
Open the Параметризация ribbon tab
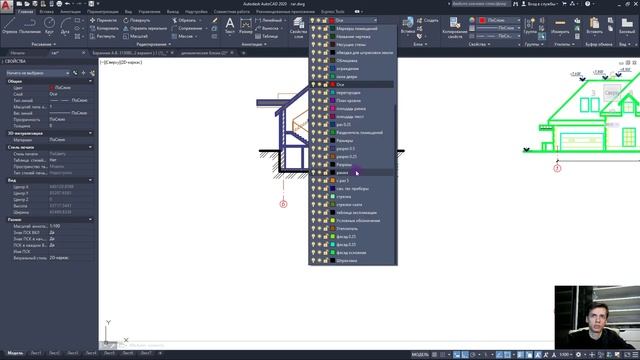[x=102, y=11]
